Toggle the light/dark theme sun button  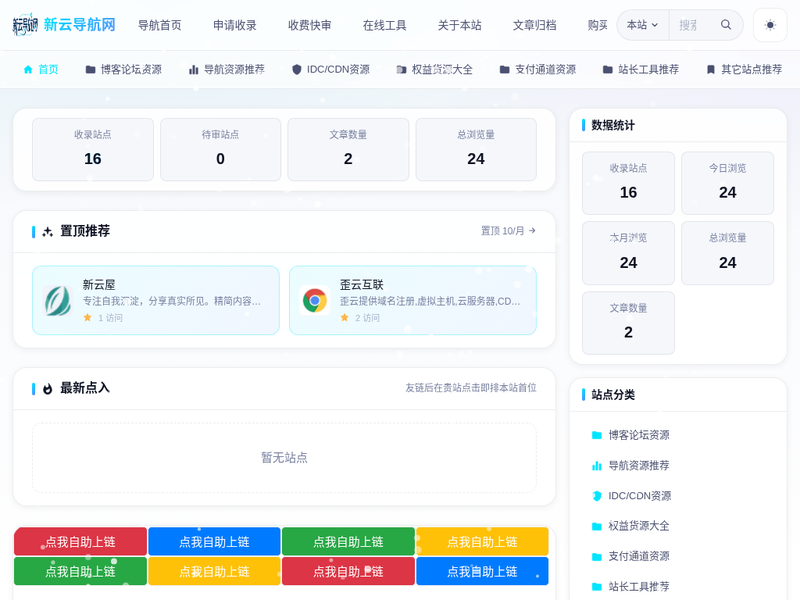770,24
